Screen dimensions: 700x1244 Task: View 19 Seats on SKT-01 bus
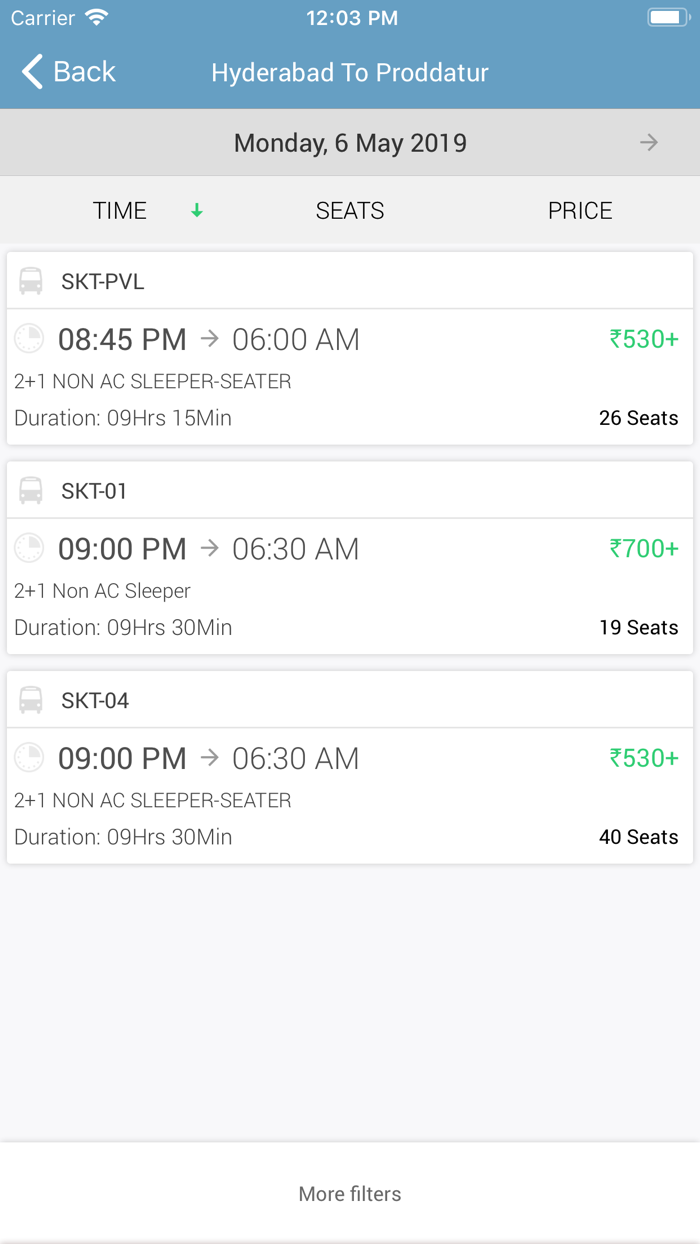pyautogui.click(x=638, y=627)
